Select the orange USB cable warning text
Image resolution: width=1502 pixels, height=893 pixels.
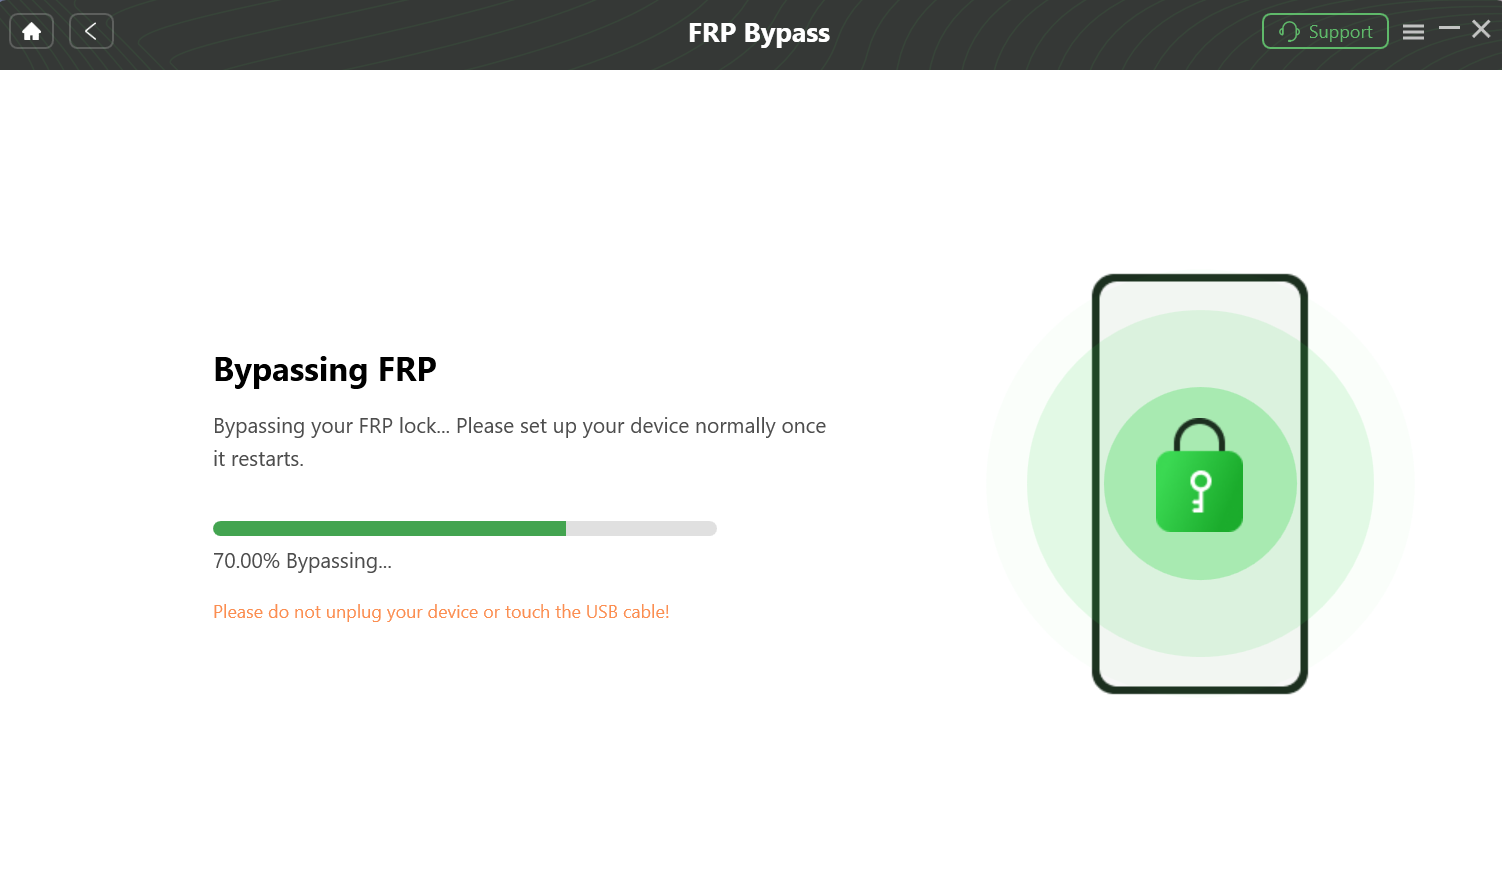[440, 611]
